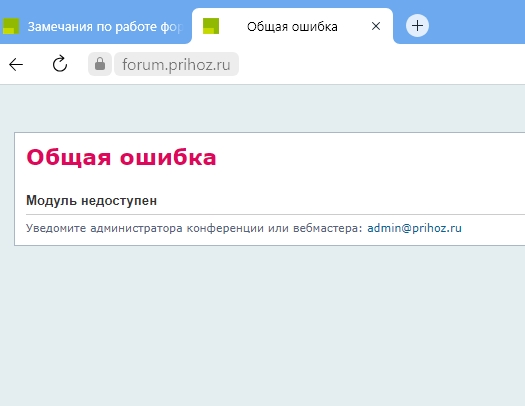The width and height of the screenshot is (525, 406).
Task: Click the red Общая ошибка page heading
Action: 121,157
